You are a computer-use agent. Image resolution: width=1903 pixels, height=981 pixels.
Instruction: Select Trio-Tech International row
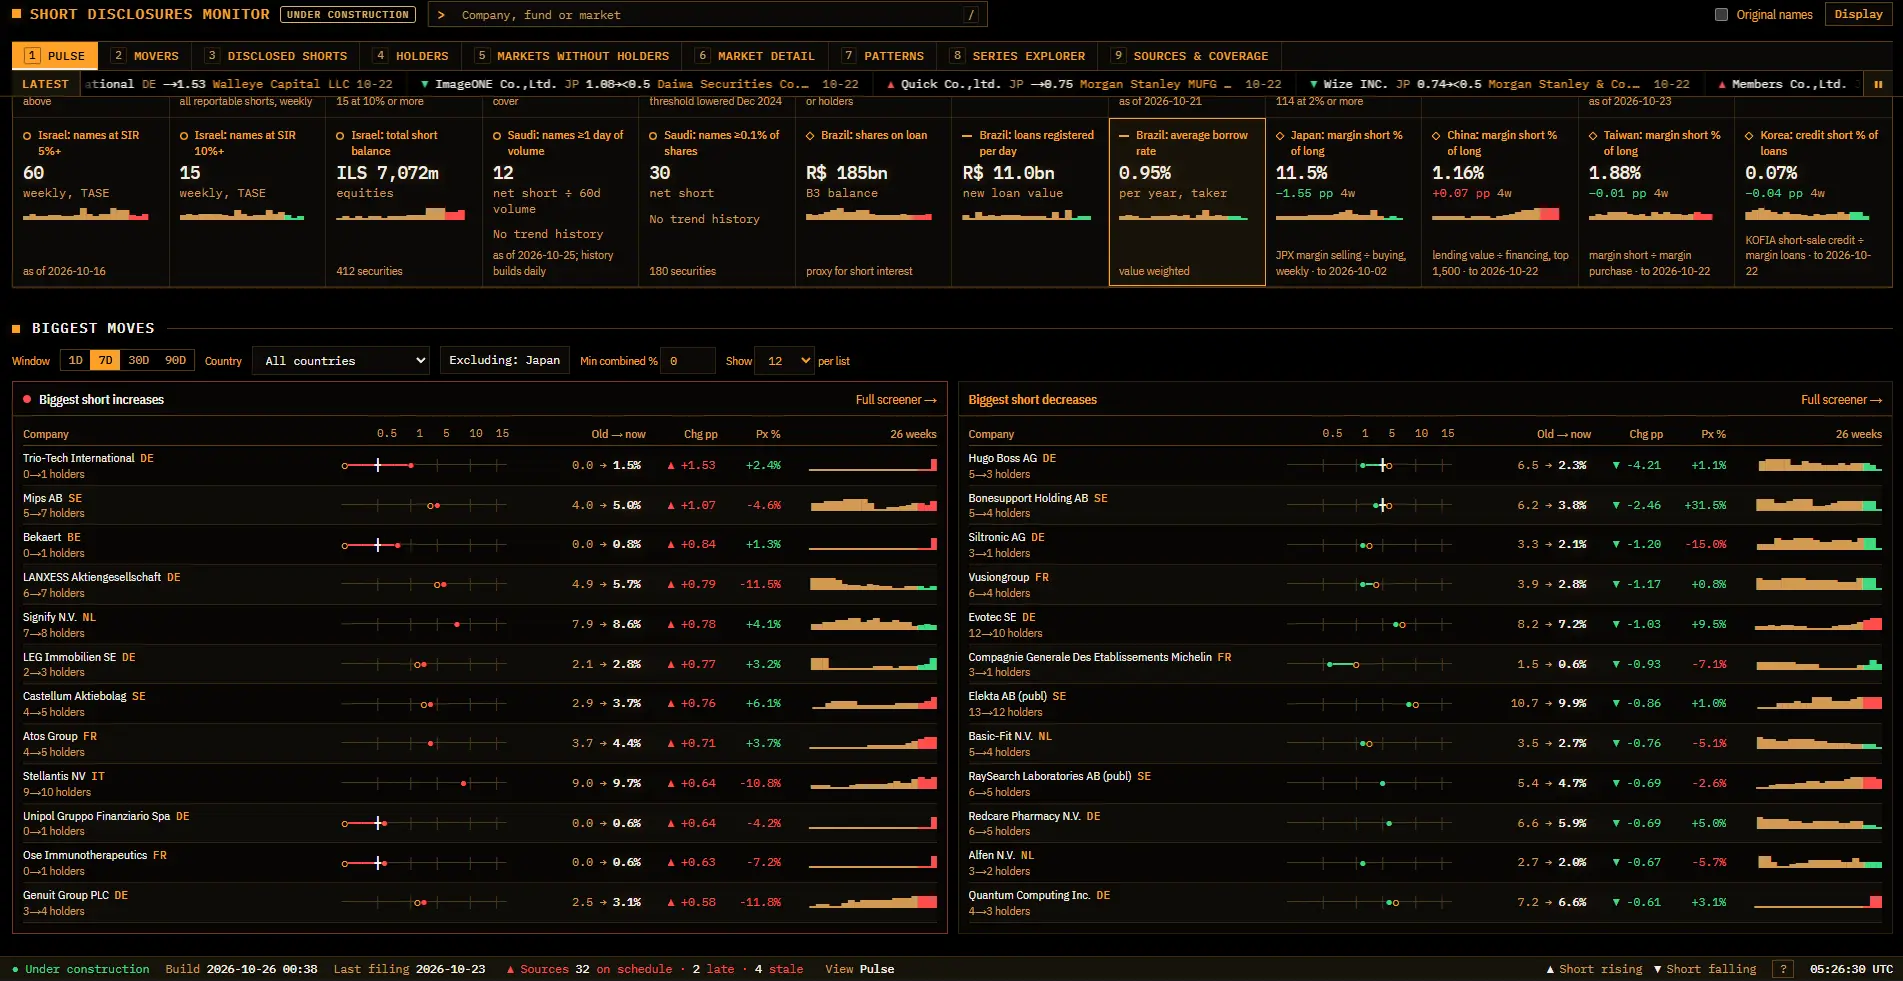[x=480, y=466]
